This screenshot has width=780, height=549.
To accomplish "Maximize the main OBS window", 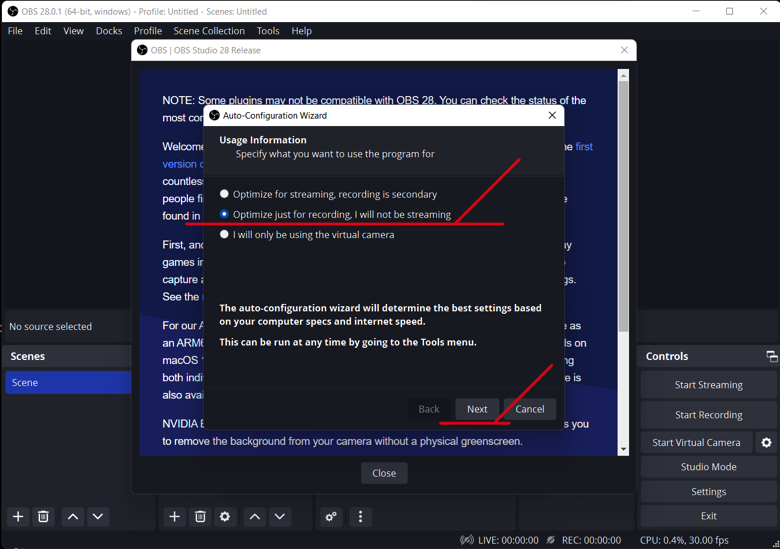I will [729, 11].
